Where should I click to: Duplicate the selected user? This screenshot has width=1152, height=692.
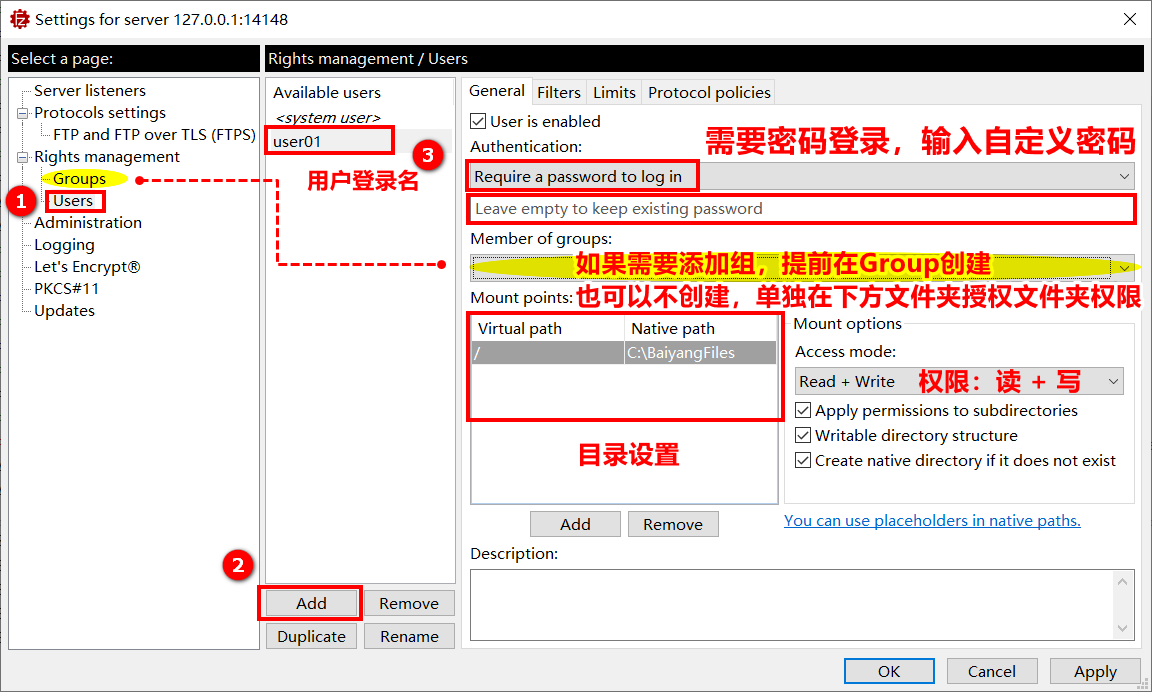coord(312,636)
